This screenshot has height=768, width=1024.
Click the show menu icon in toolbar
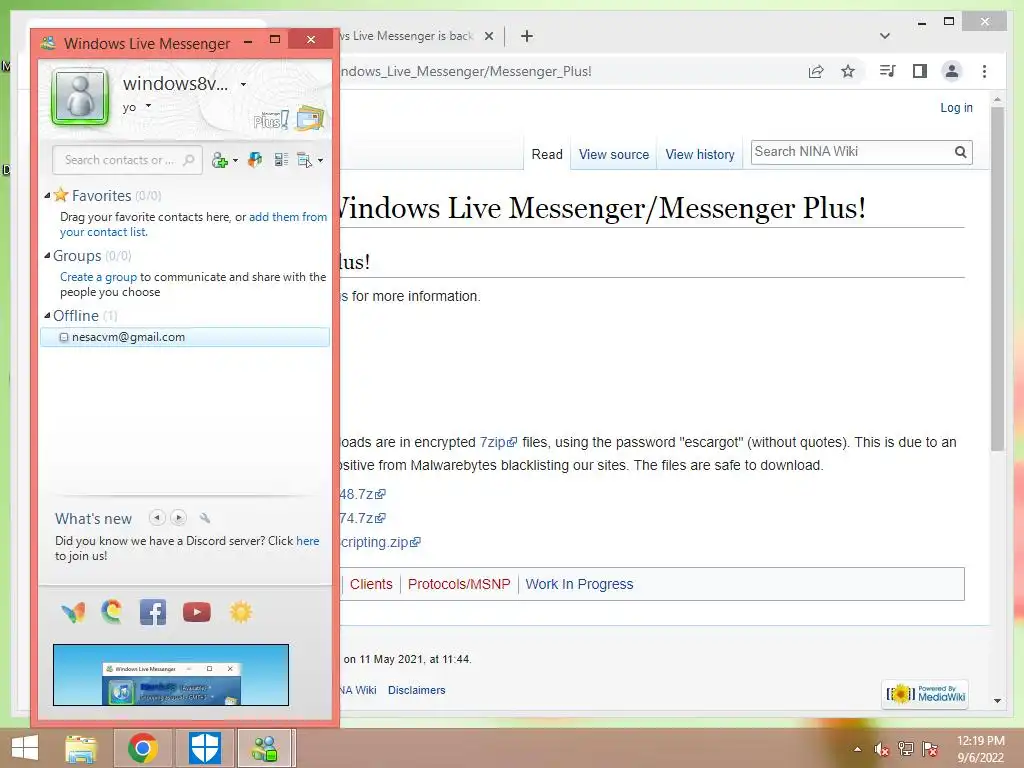(x=304, y=160)
